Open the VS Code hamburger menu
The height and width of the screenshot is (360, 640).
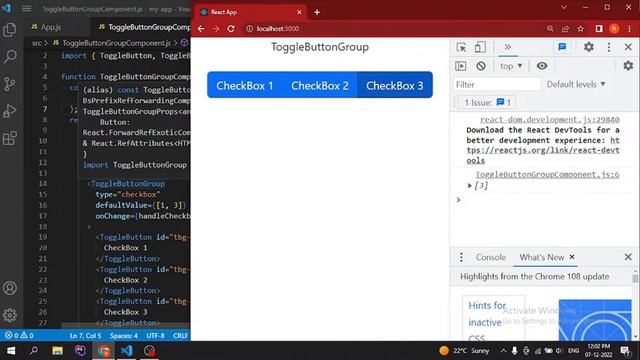click(27, 9)
